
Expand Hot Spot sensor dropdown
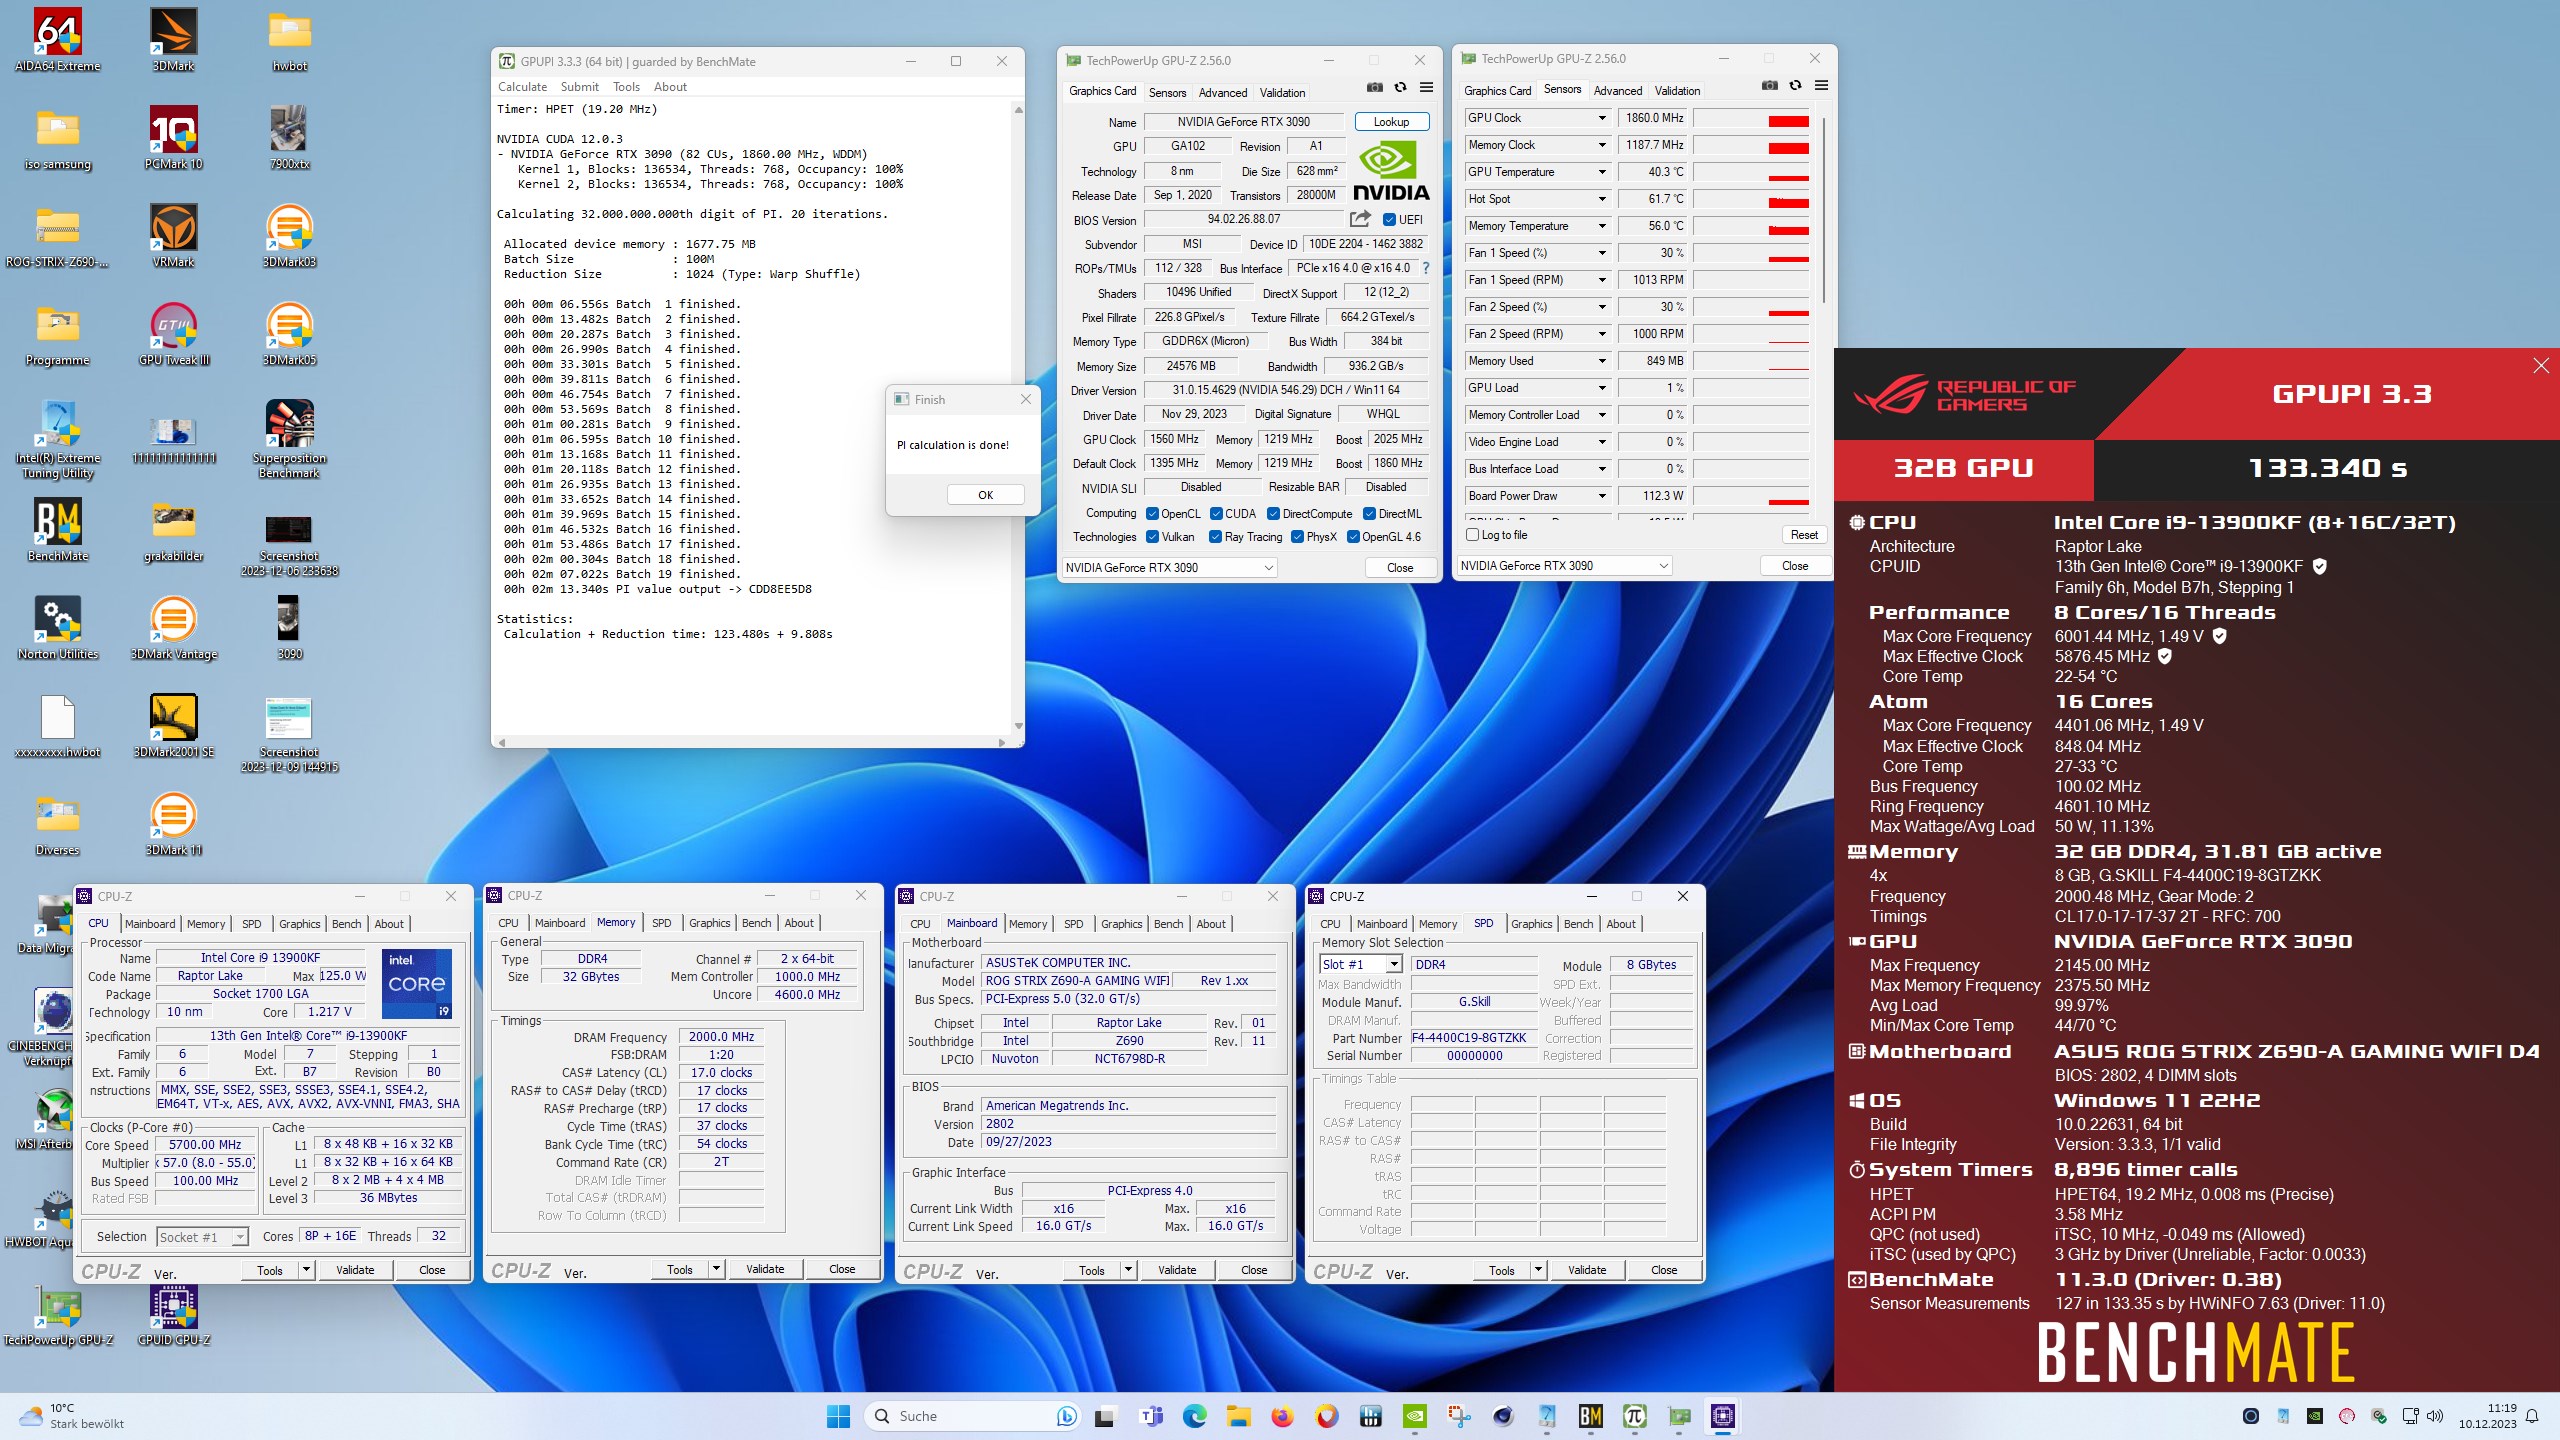[x=1601, y=199]
